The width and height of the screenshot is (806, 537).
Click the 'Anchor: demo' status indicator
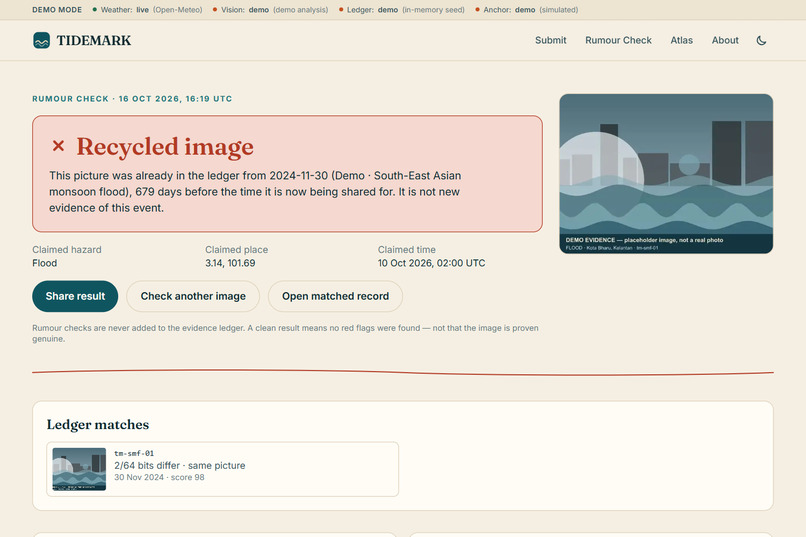click(526, 10)
